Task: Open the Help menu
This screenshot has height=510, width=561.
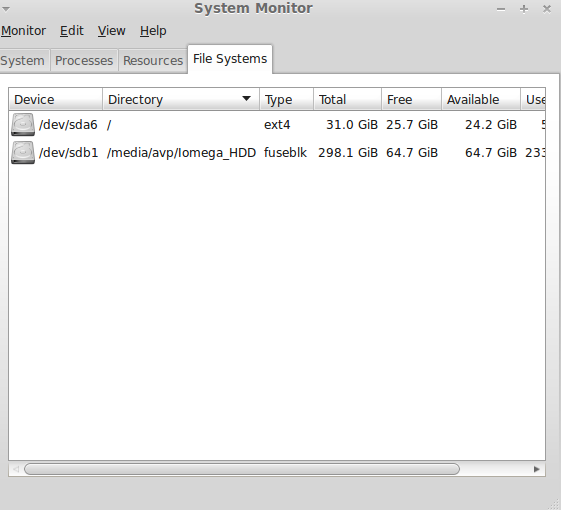Action: tap(153, 31)
